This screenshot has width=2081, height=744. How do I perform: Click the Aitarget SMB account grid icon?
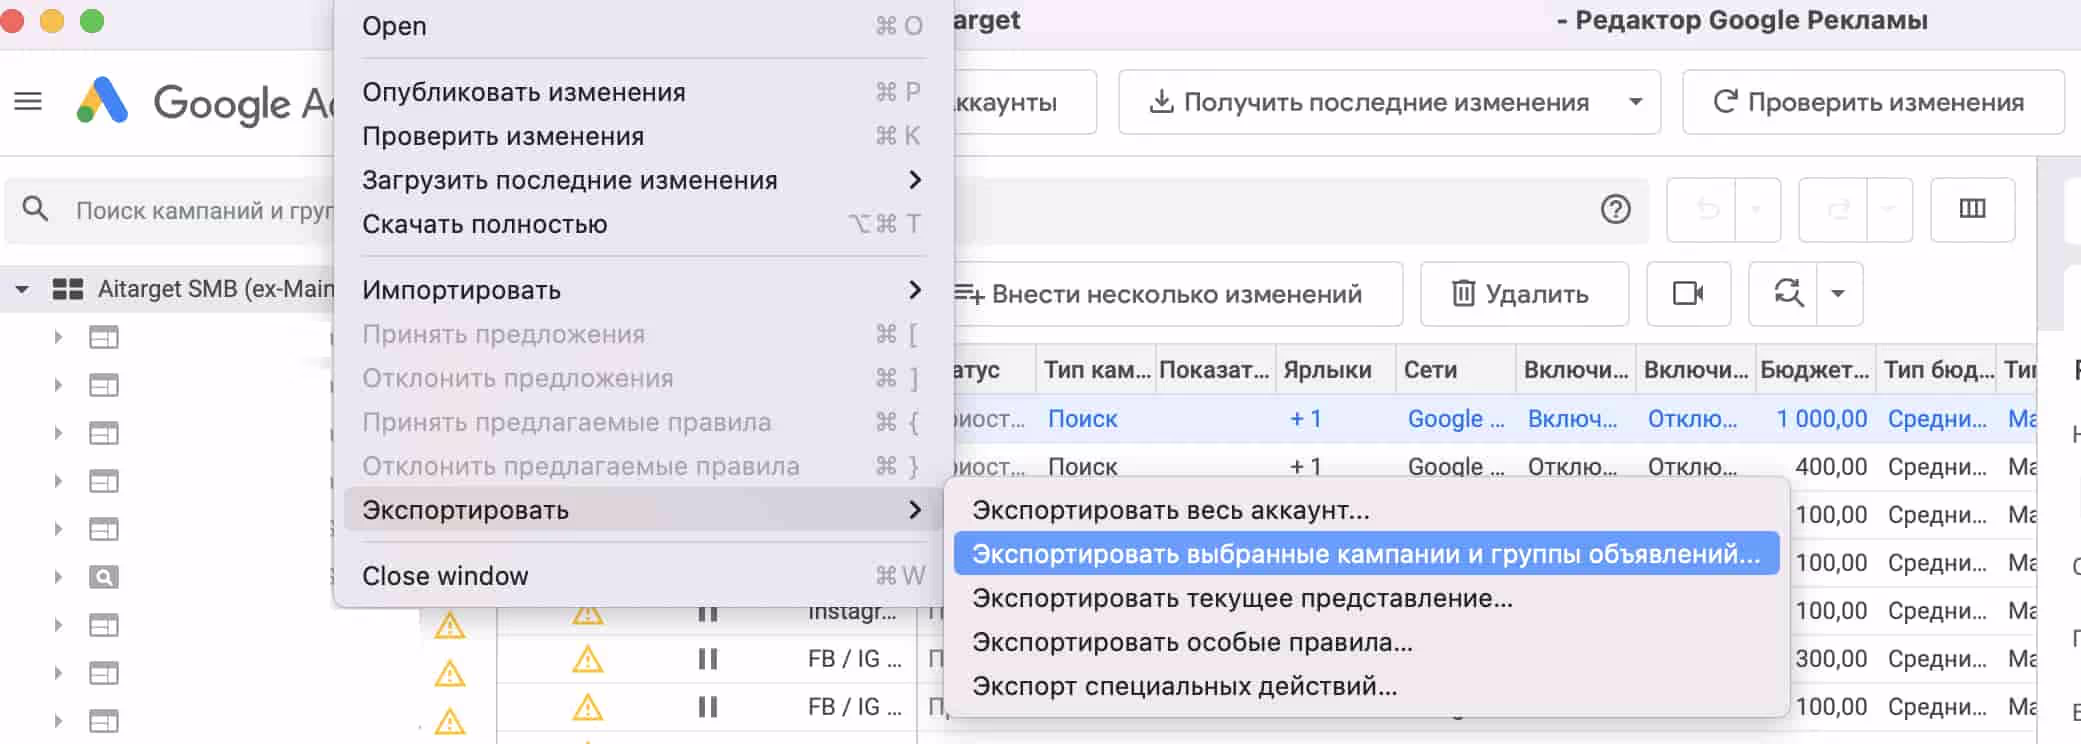(68, 289)
